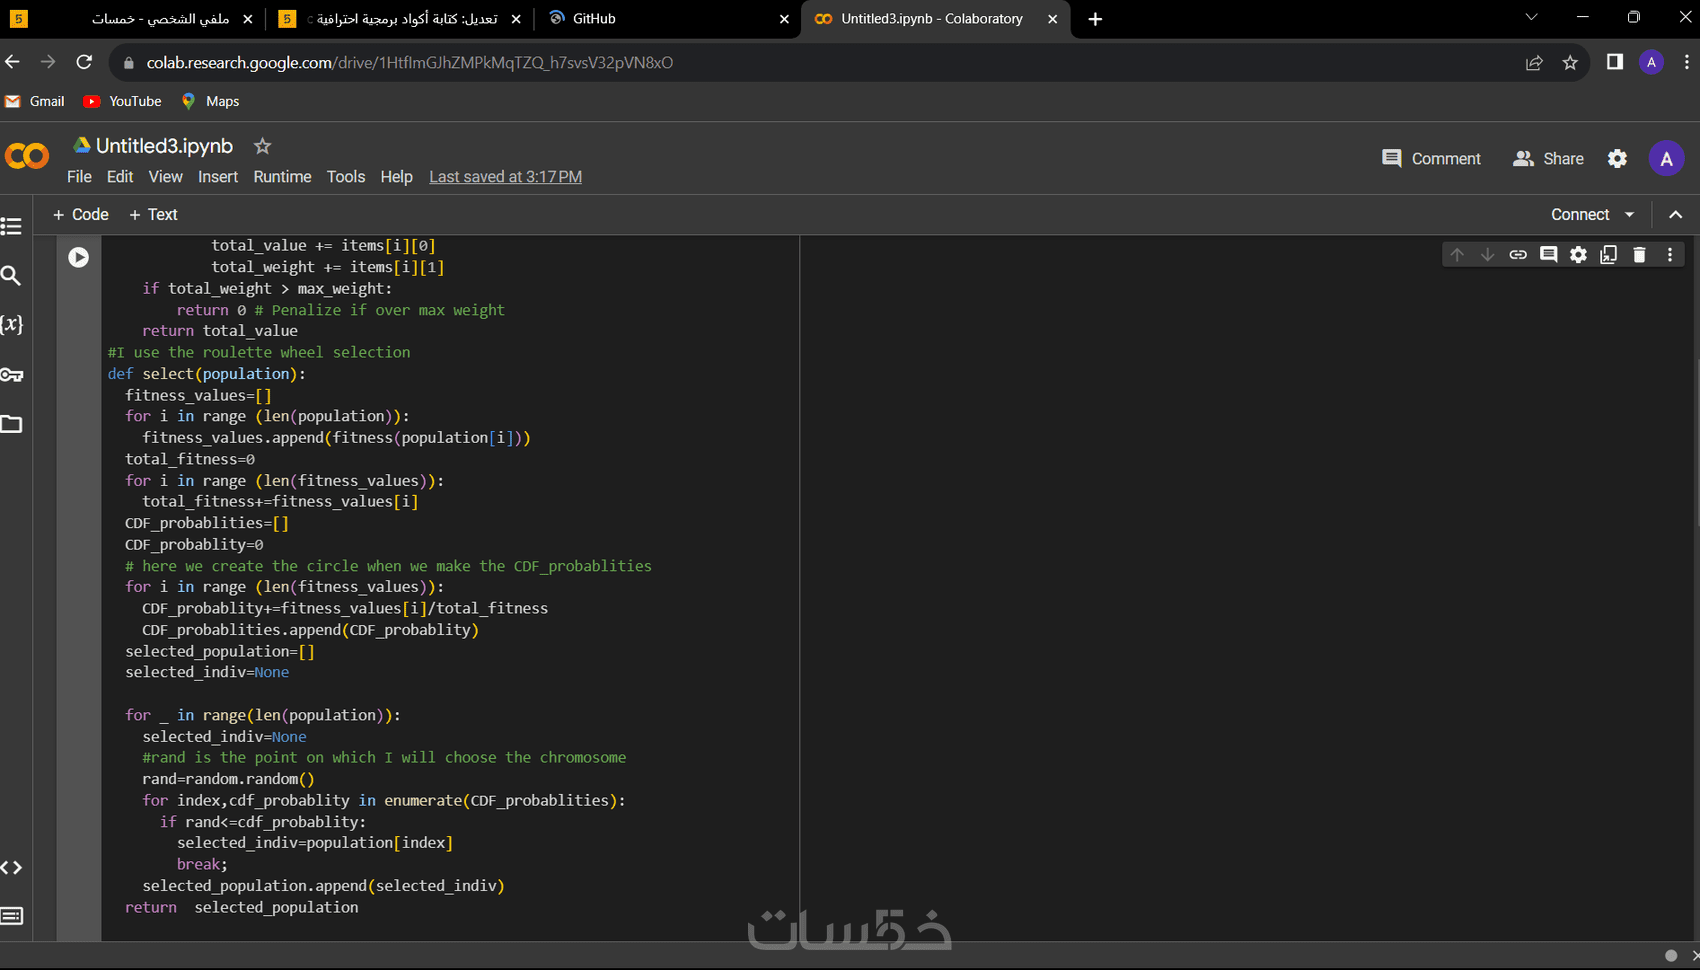Collapse the header with the chevron
Screen dimensions: 1700x970
coord(1676,214)
